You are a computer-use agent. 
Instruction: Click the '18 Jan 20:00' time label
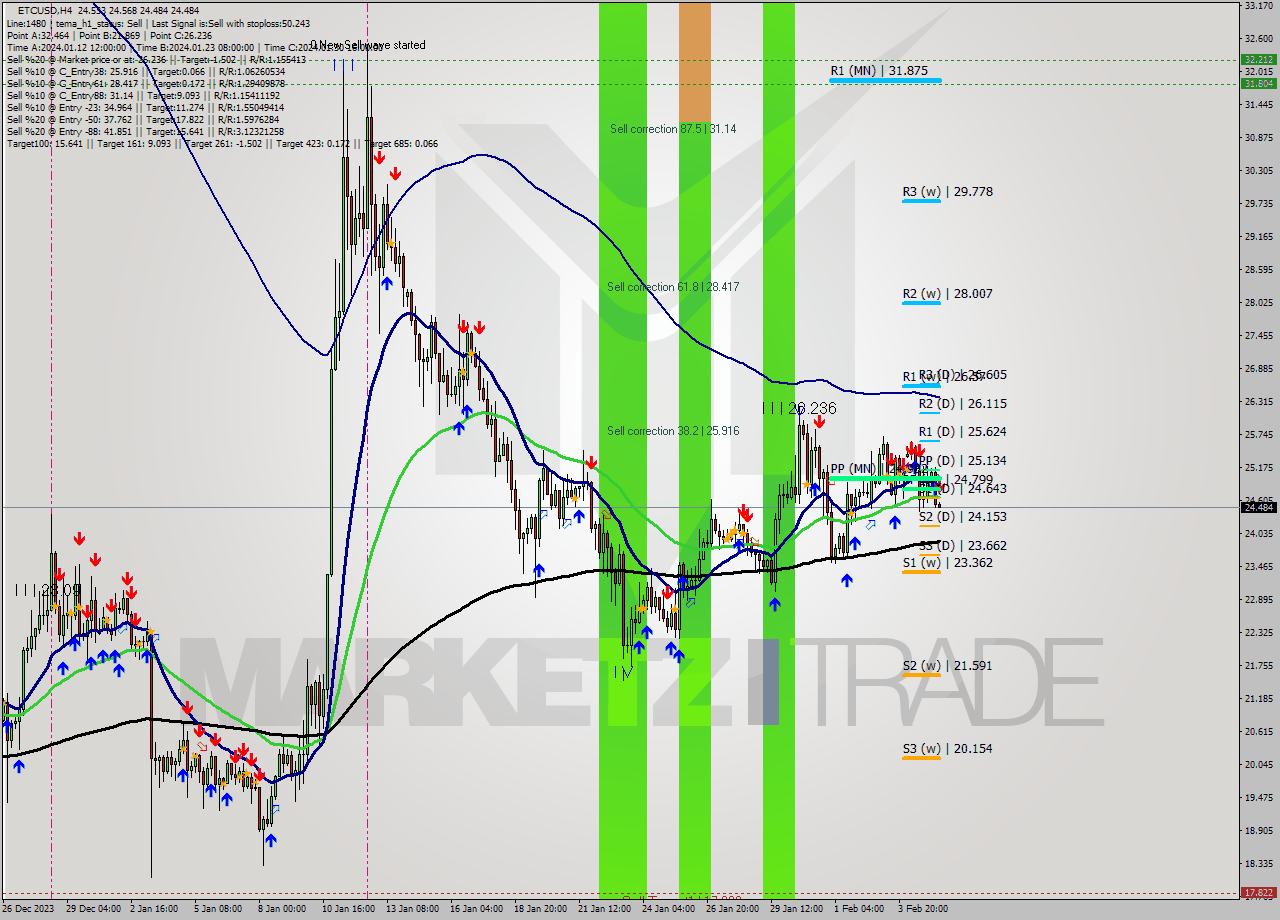click(x=540, y=909)
